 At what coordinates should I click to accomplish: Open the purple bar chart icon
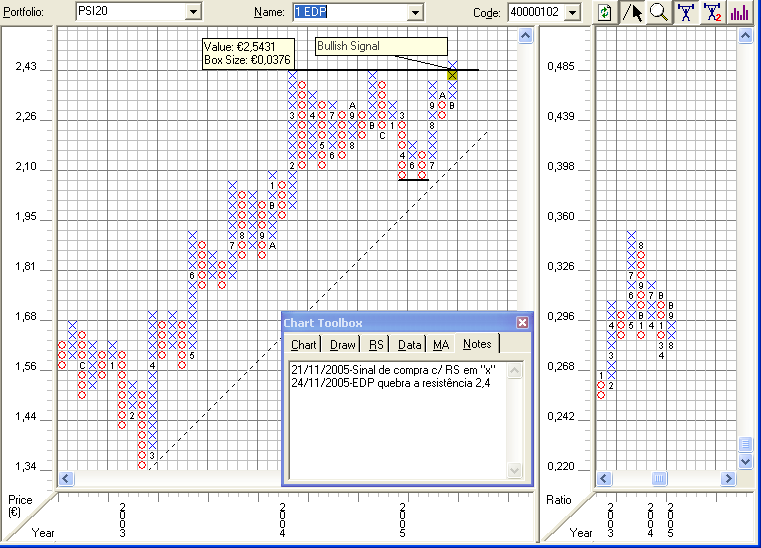coord(739,12)
